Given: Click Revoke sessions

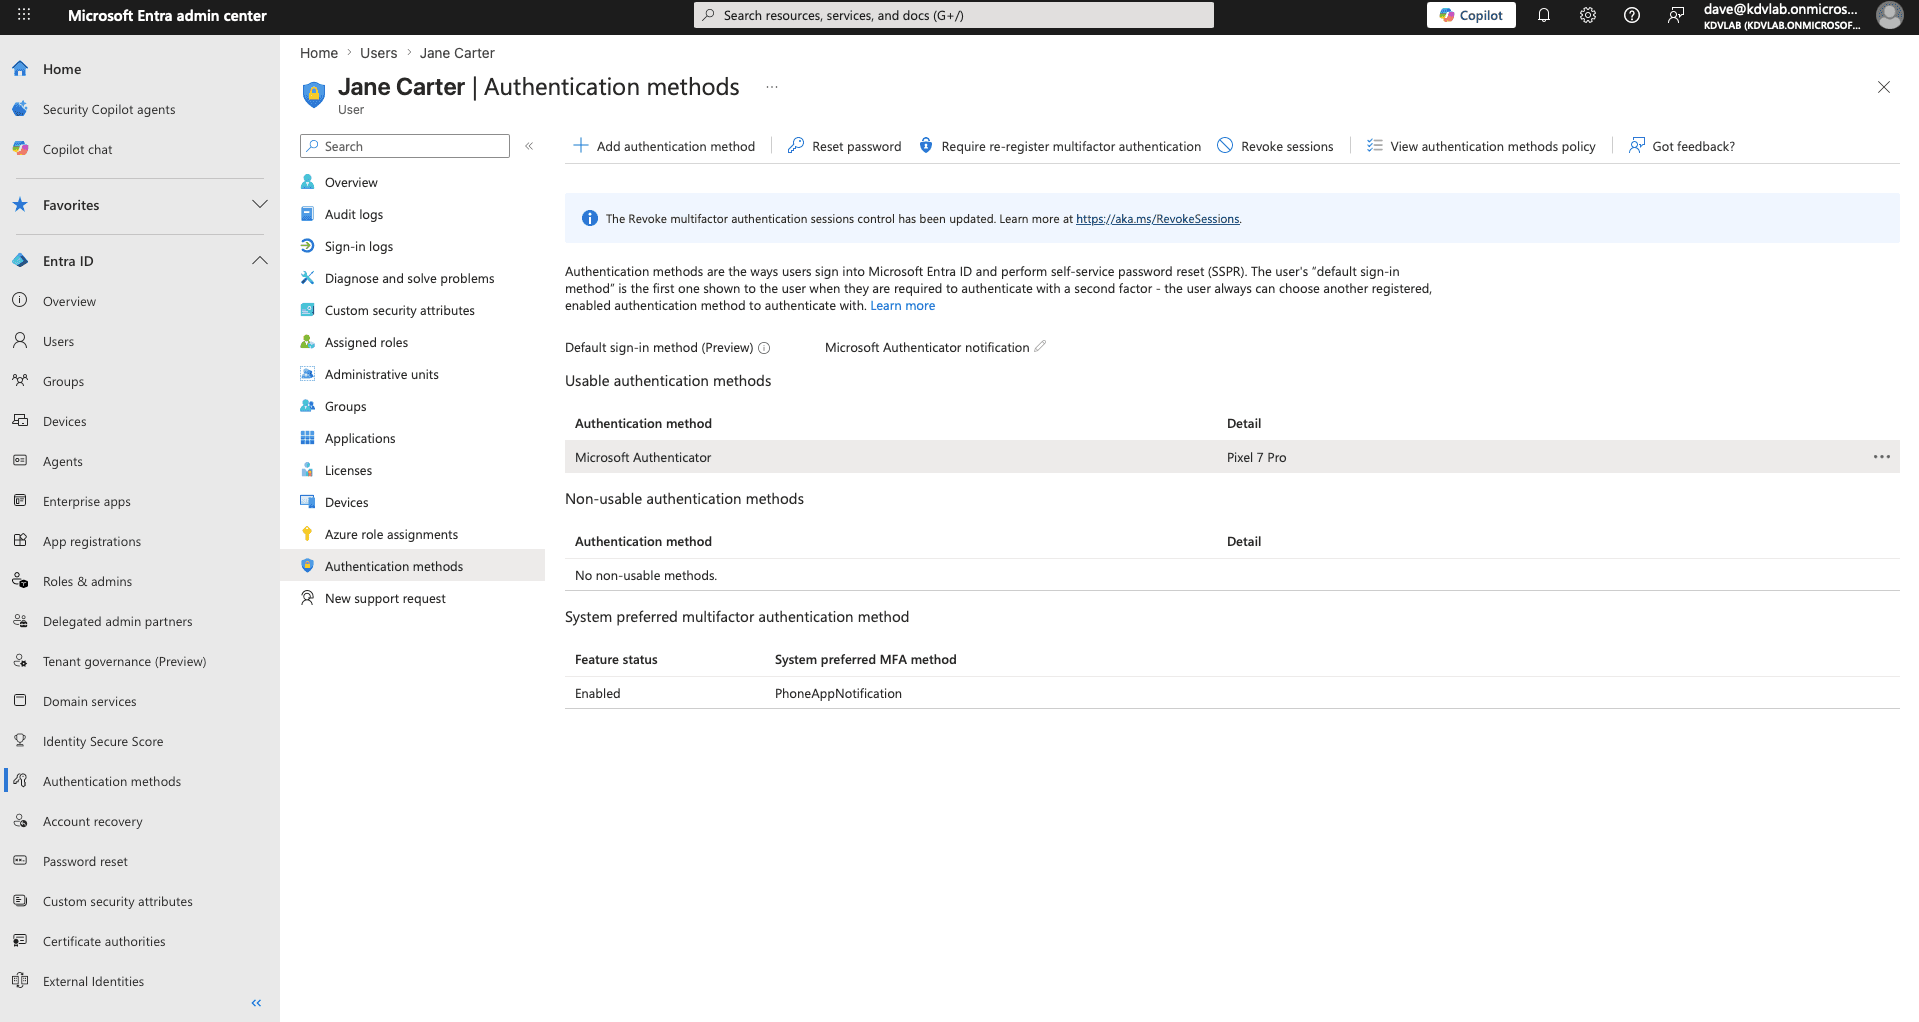Looking at the screenshot, I should (1275, 146).
